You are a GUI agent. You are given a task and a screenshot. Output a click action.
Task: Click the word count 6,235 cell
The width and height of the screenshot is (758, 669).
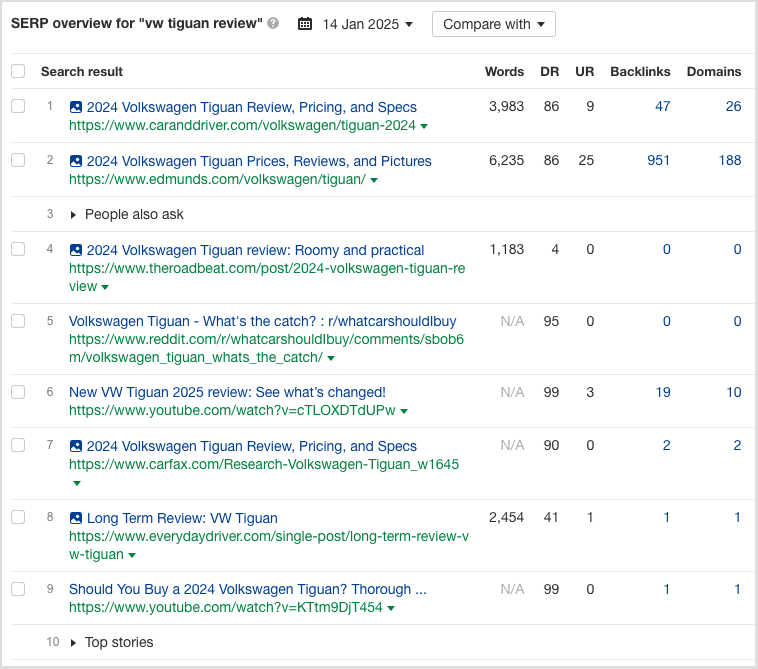(x=506, y=160)
